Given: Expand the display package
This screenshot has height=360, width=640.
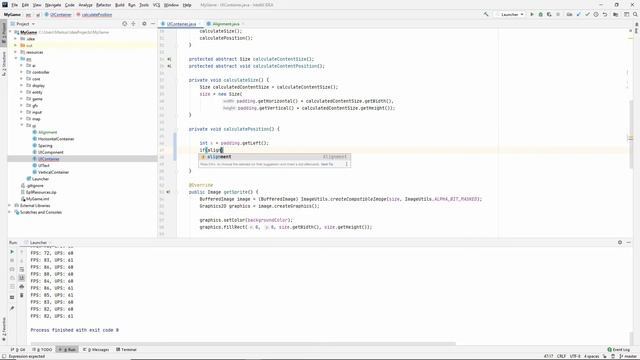Looking at the screenshot, I should coord(21,85).
